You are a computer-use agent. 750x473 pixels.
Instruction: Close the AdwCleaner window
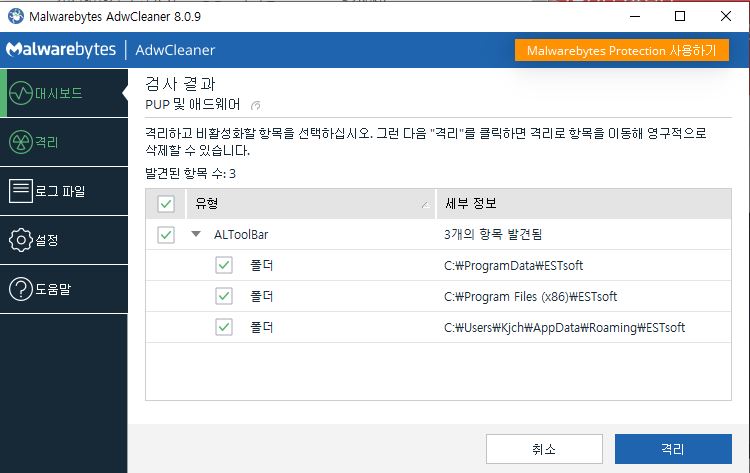726,16
